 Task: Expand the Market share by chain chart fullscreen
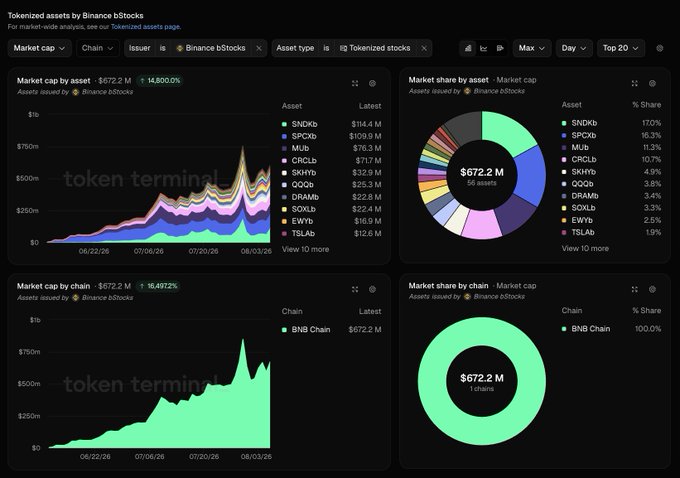coord(635,289)
